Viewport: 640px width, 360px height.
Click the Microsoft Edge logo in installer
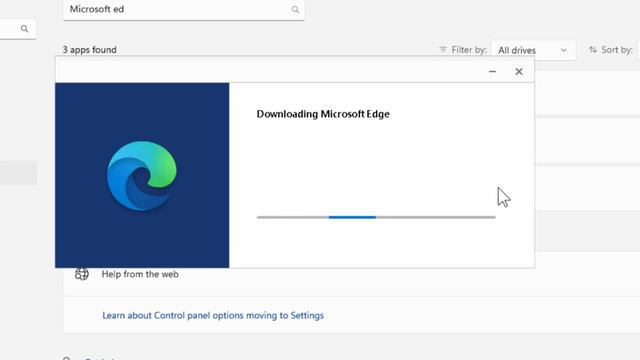[x=142, y=176]
